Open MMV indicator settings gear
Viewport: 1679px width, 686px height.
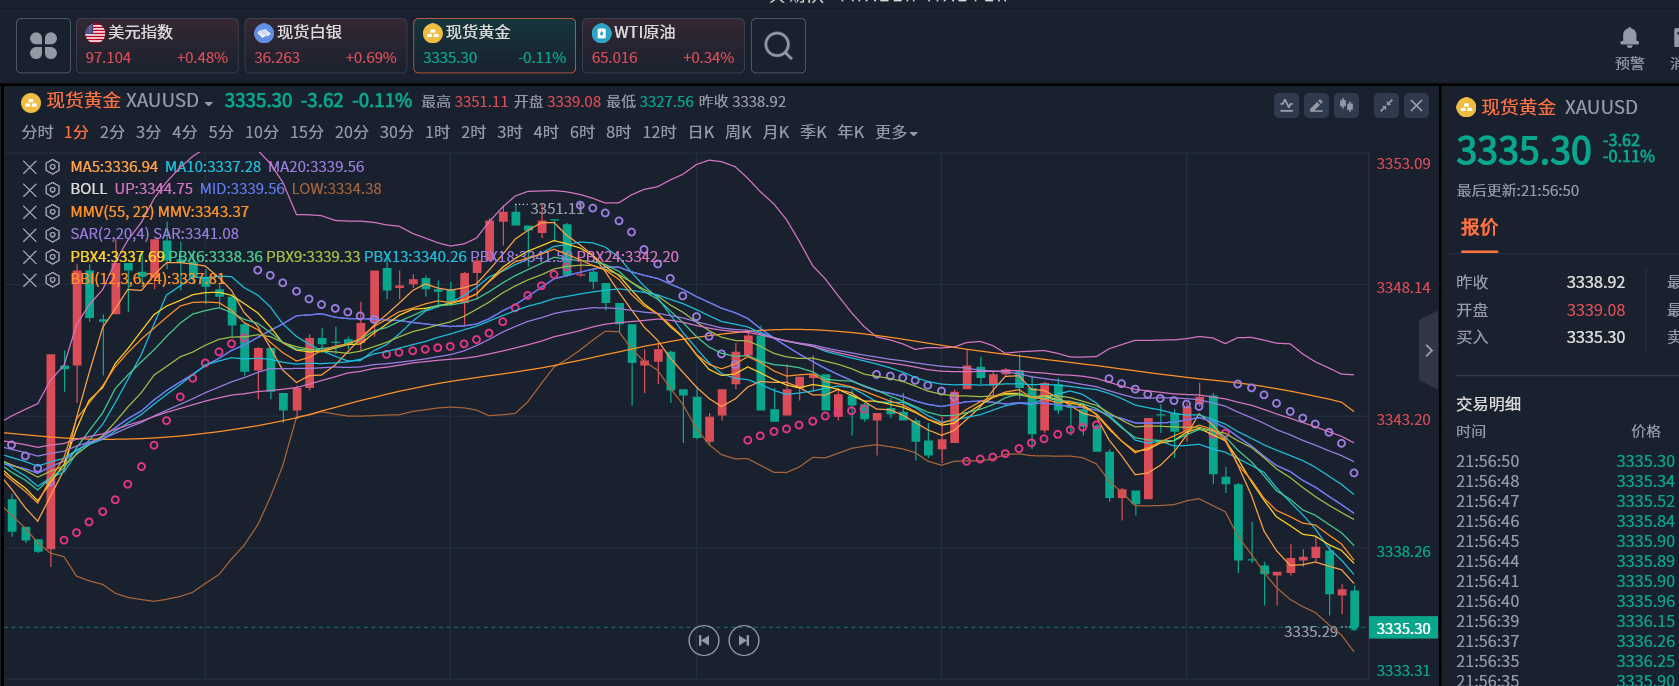[x=53, y=212]
